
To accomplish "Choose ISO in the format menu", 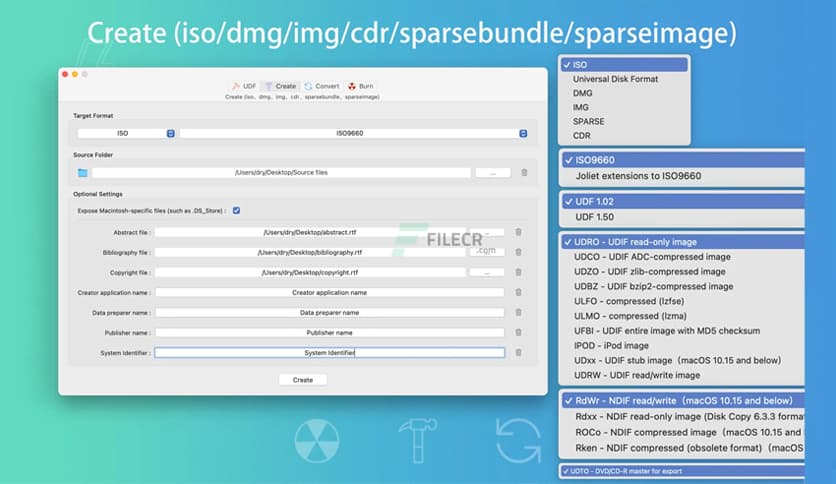I will coord(624,64).
